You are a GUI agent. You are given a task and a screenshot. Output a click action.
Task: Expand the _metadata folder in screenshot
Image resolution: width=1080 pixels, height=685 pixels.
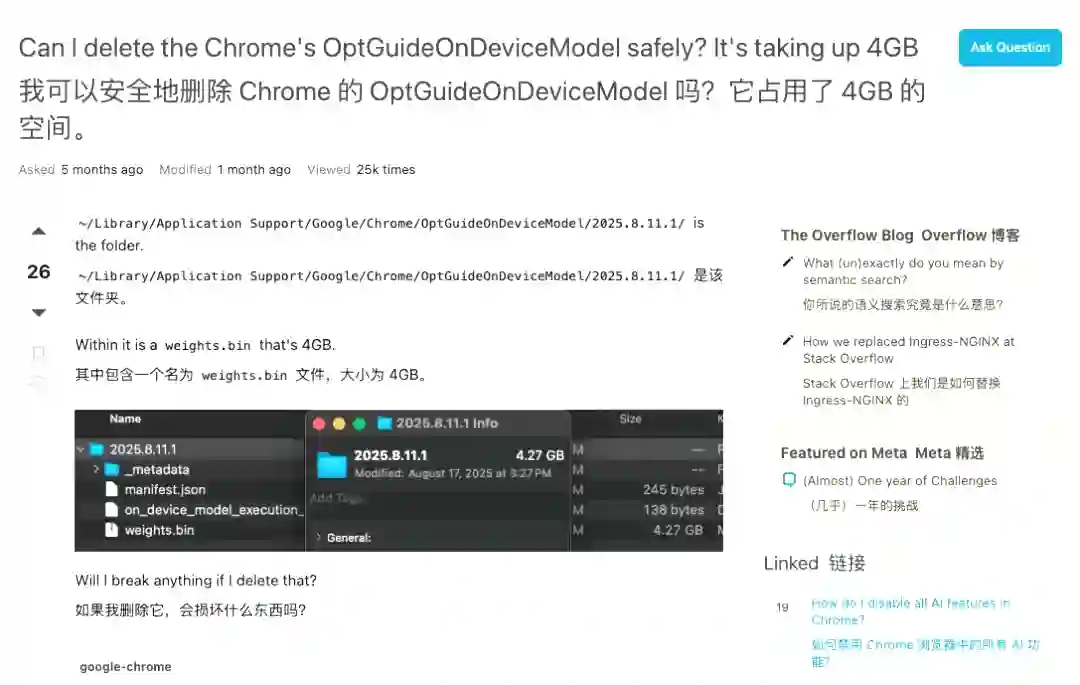coord(96,469)
